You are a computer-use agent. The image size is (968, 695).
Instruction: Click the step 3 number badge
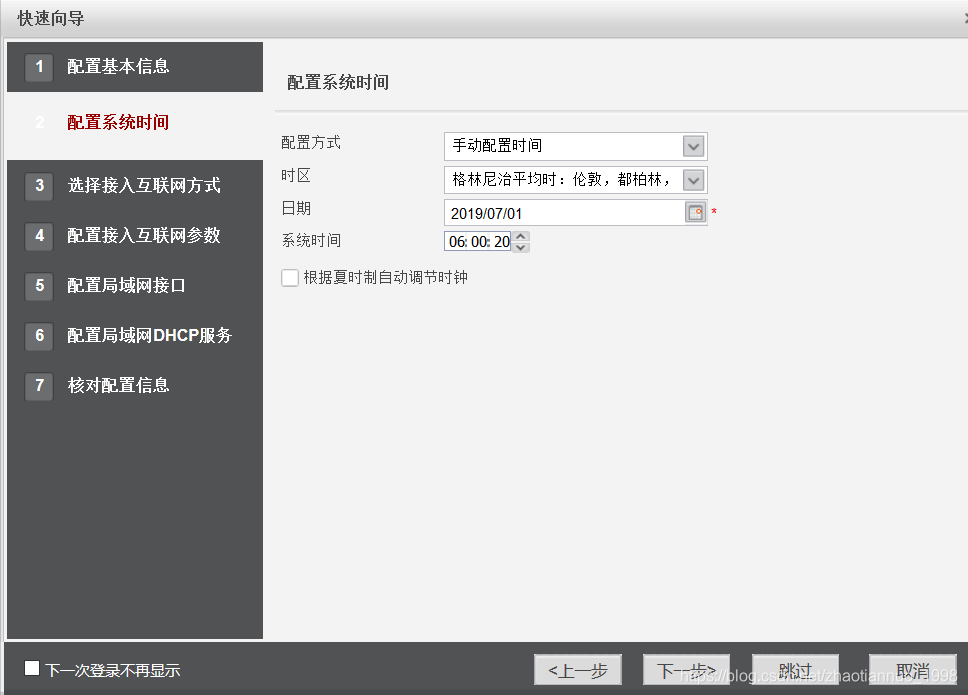coord(40,185)
